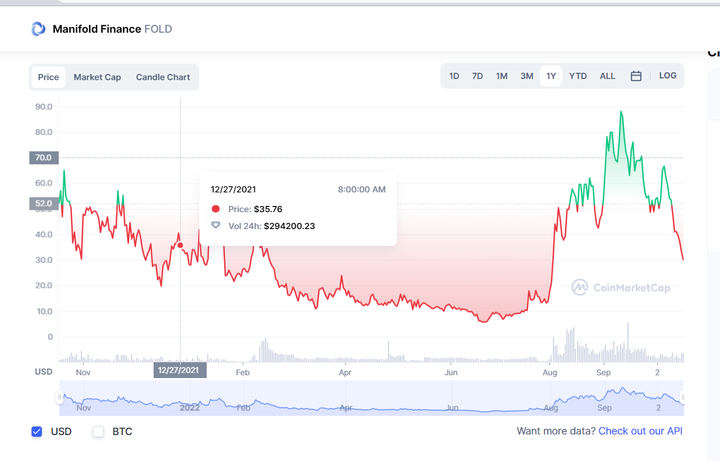
Task: Open the Check out our API link
Action: 640,431
